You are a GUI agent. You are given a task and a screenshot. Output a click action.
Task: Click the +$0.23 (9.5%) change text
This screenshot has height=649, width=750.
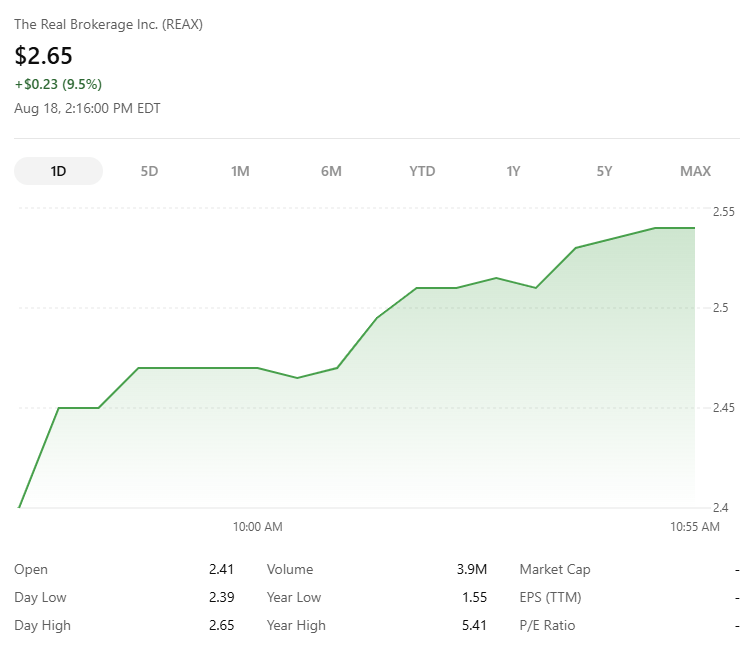tap(58, 84)
